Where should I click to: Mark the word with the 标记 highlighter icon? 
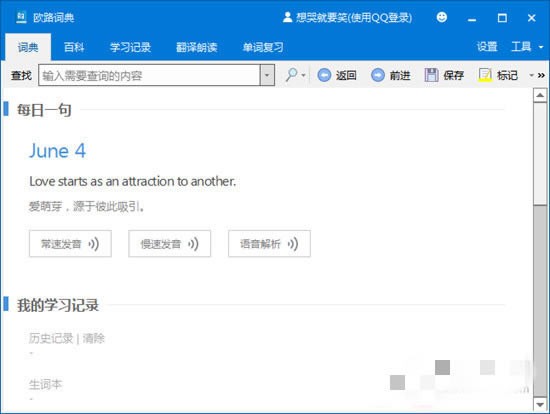coord(485,75)
